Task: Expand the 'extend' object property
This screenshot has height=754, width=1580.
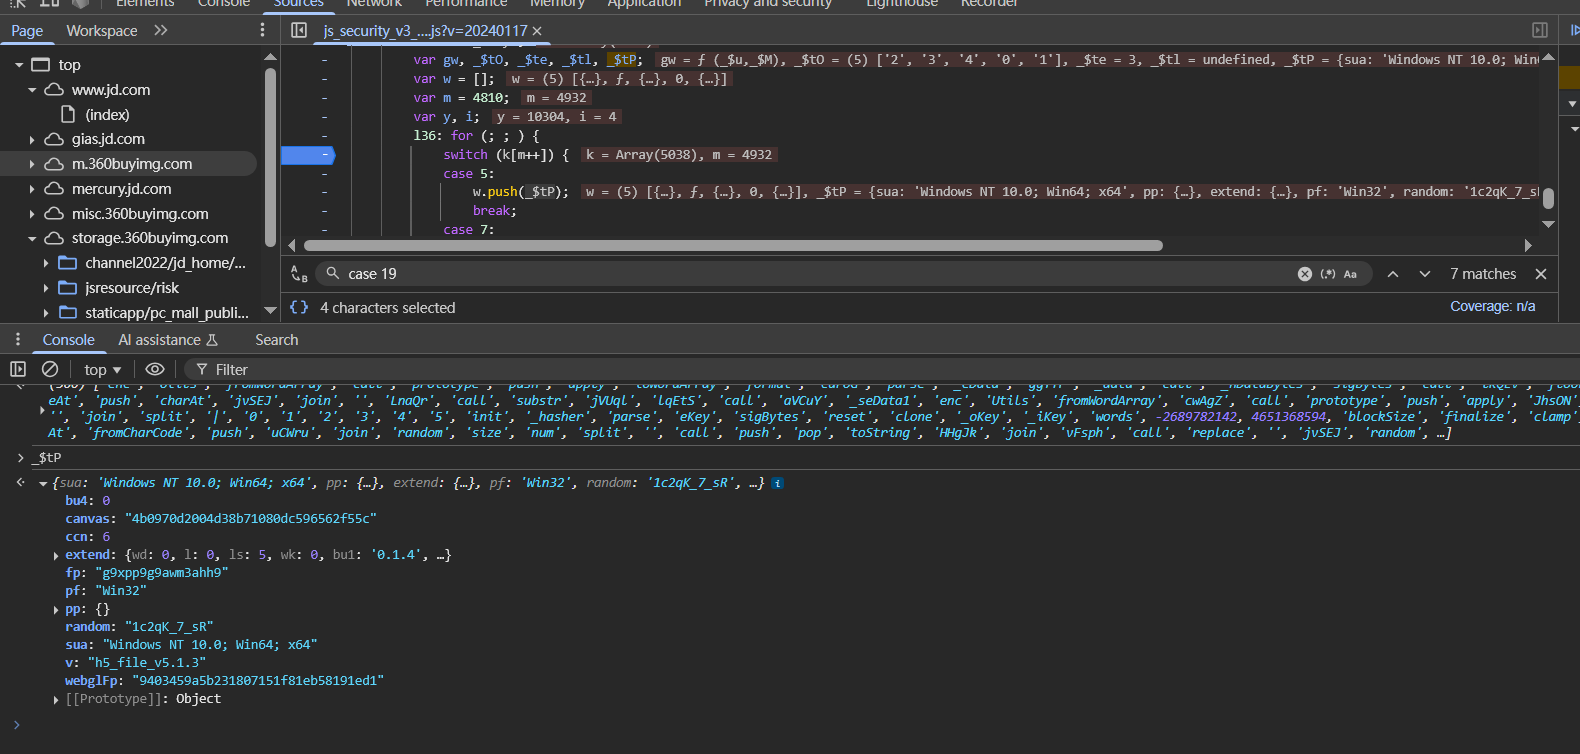Action: coord(56,555)
